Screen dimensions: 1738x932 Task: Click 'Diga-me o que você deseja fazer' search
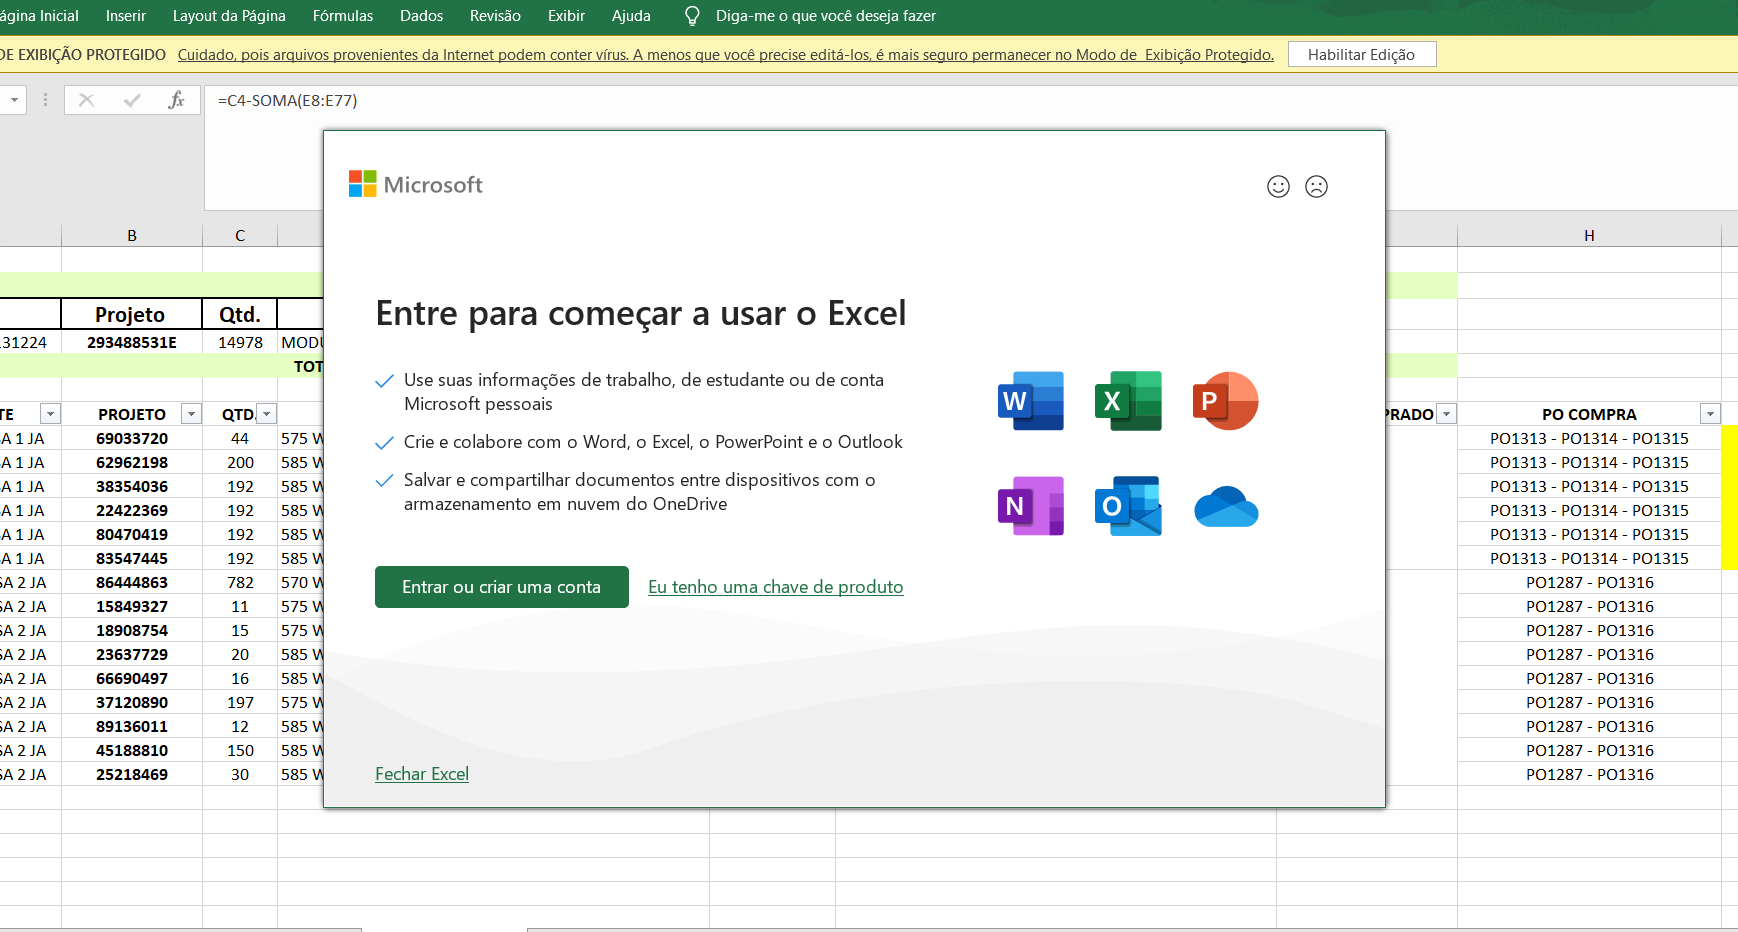825,16
